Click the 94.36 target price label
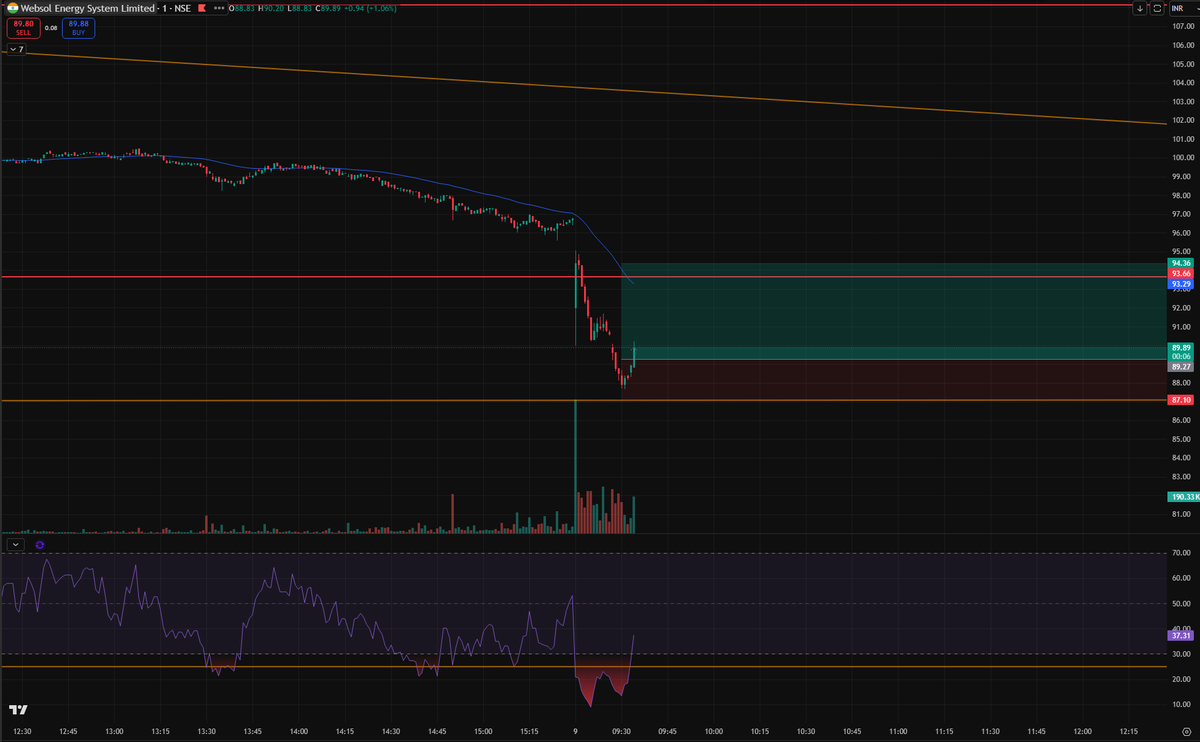 (1181, 263)
